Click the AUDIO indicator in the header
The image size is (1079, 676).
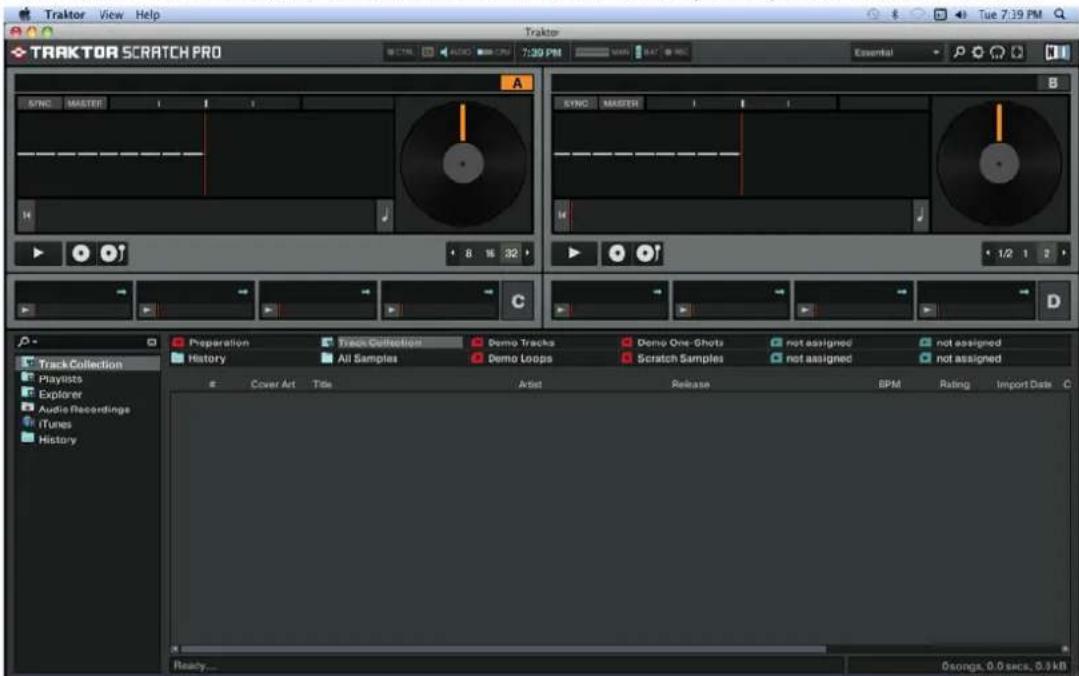(455, 52)
